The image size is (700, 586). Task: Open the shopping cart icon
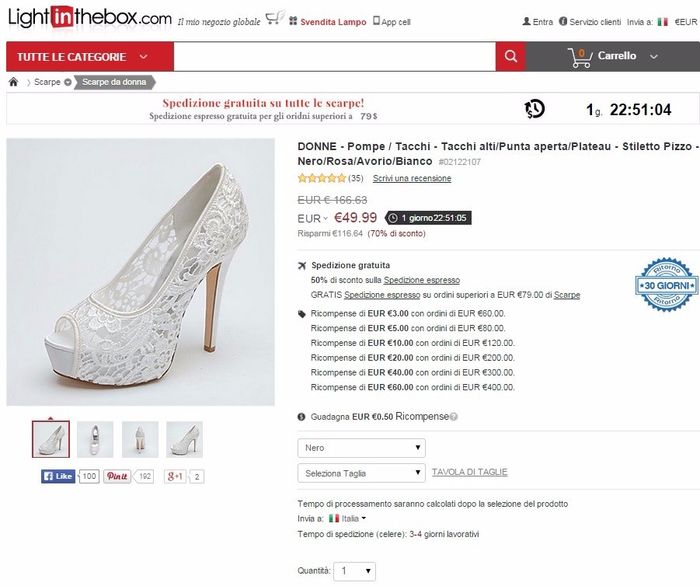click(x=579, y=57)
